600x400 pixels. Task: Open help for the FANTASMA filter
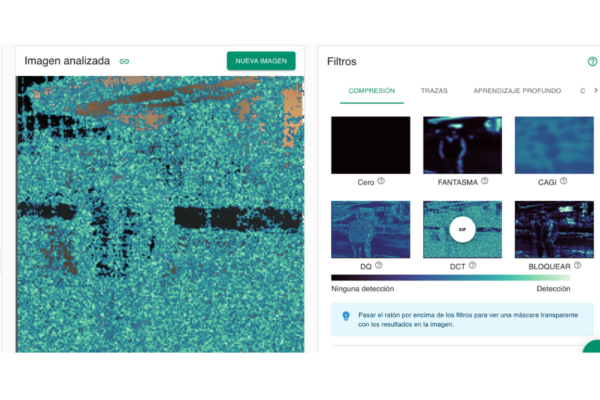point(485,181)
